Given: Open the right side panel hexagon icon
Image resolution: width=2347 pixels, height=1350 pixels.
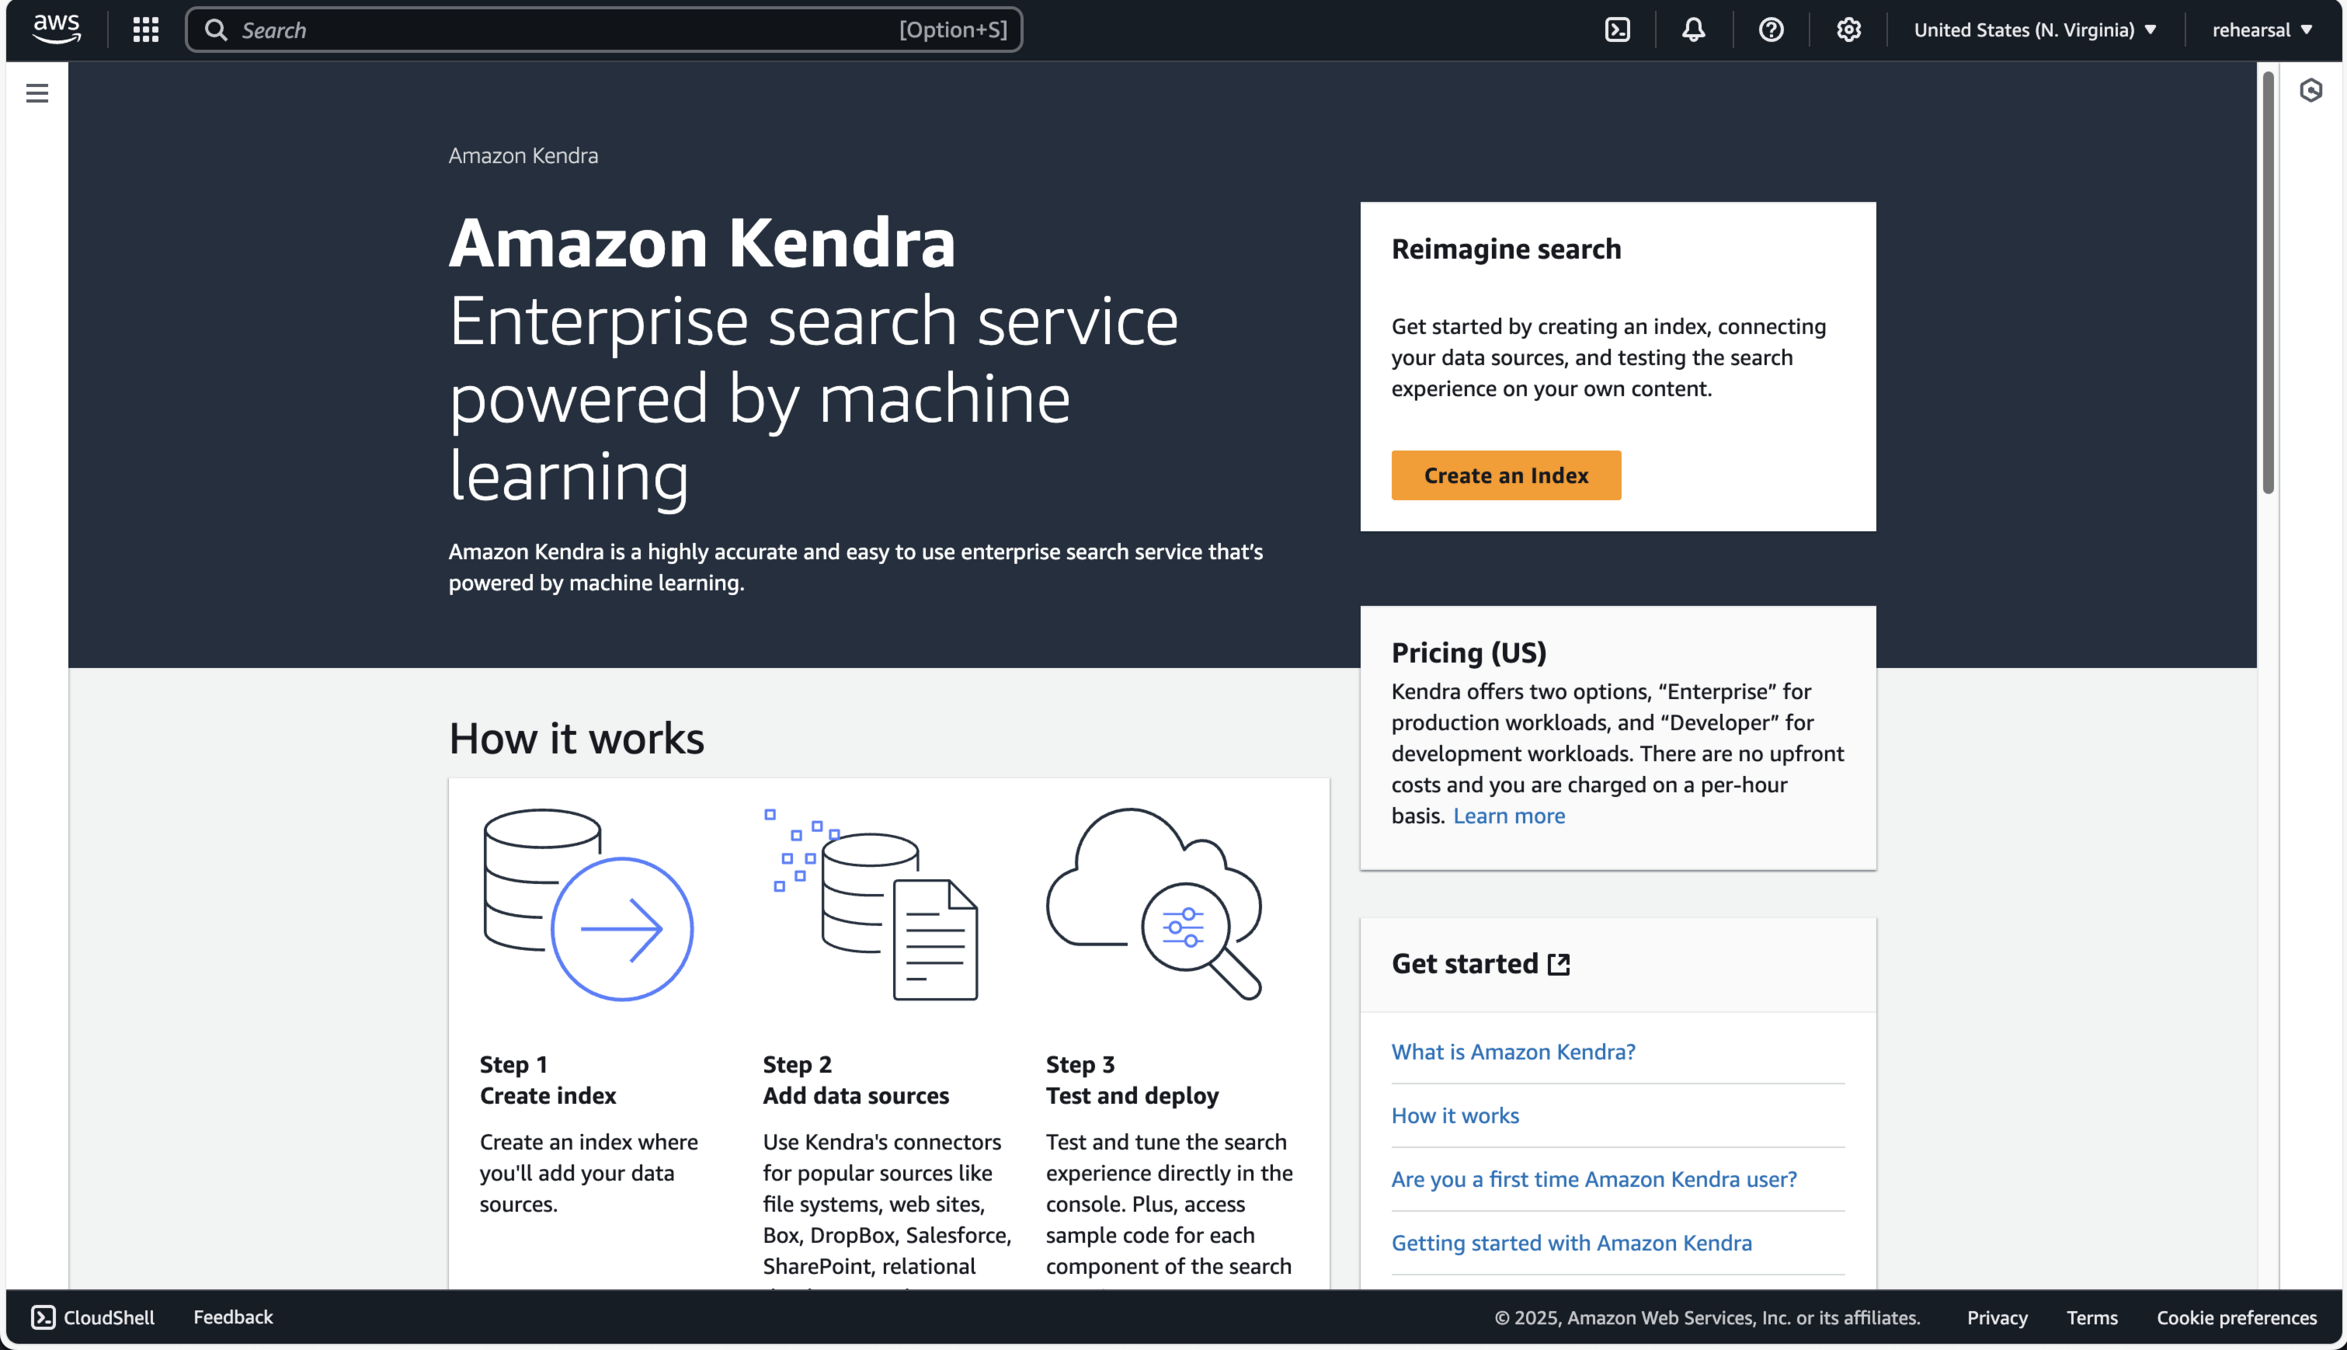Looking at the screenshot, I should [2310, 91].
